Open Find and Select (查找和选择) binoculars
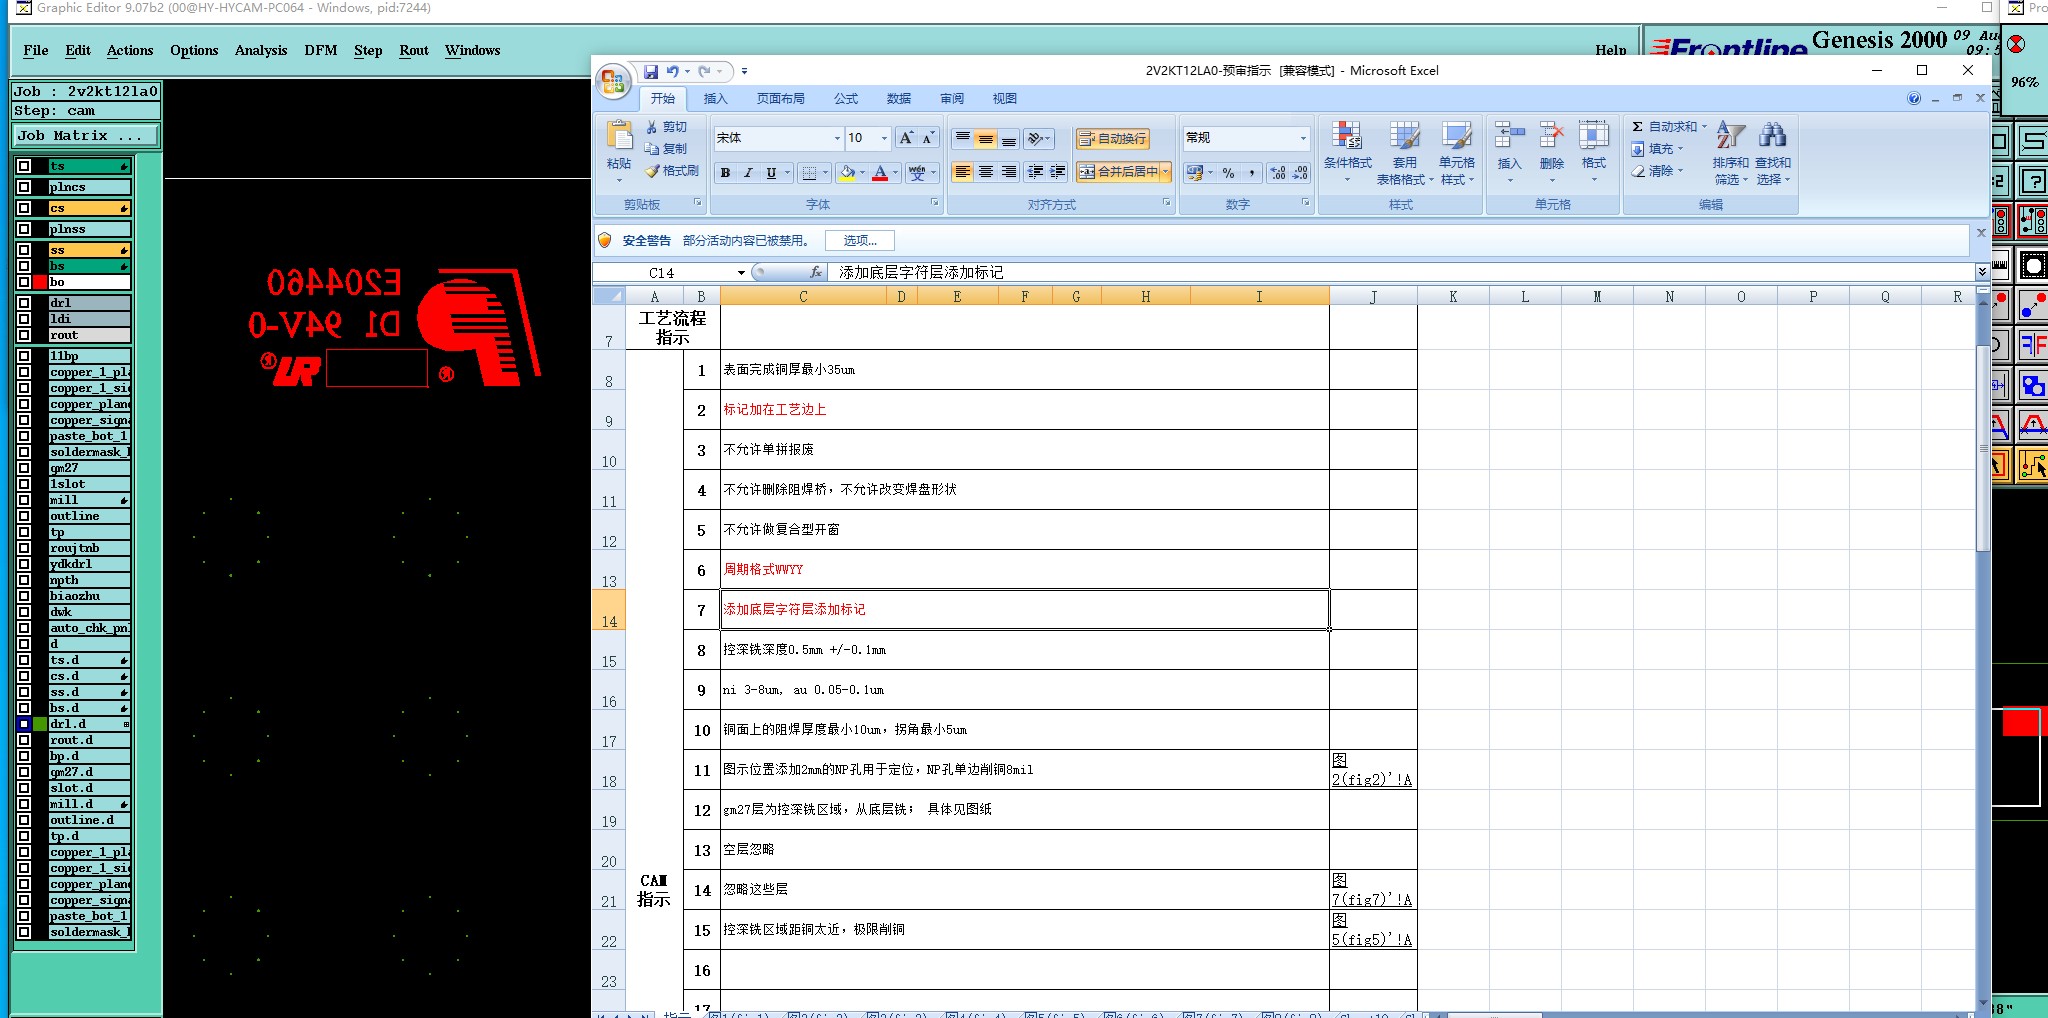 point(1773,152)
